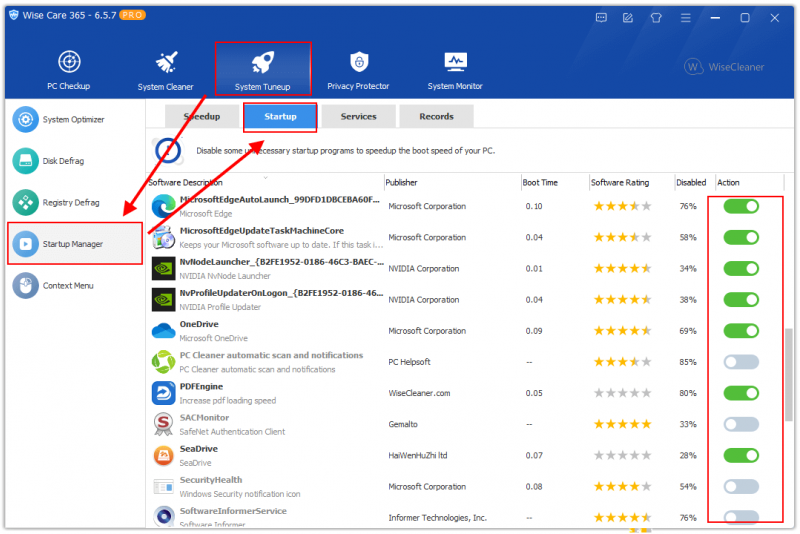800x534 pixels.
Task: Enable PC Cleaner automatic scan startup toggle
Action: pyautogui.click(x=741, y=362)
